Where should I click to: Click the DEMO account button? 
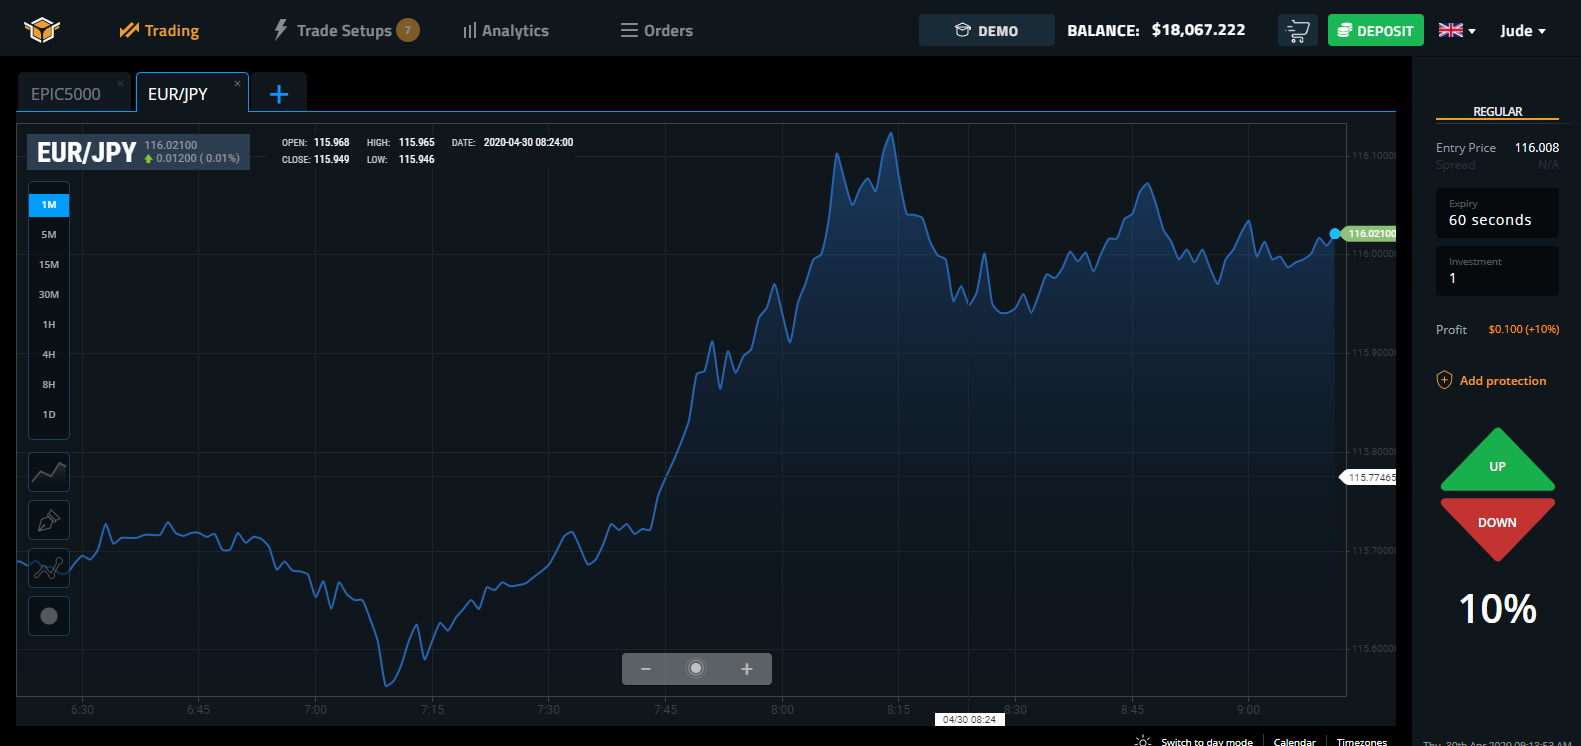[x=987, y=30]
